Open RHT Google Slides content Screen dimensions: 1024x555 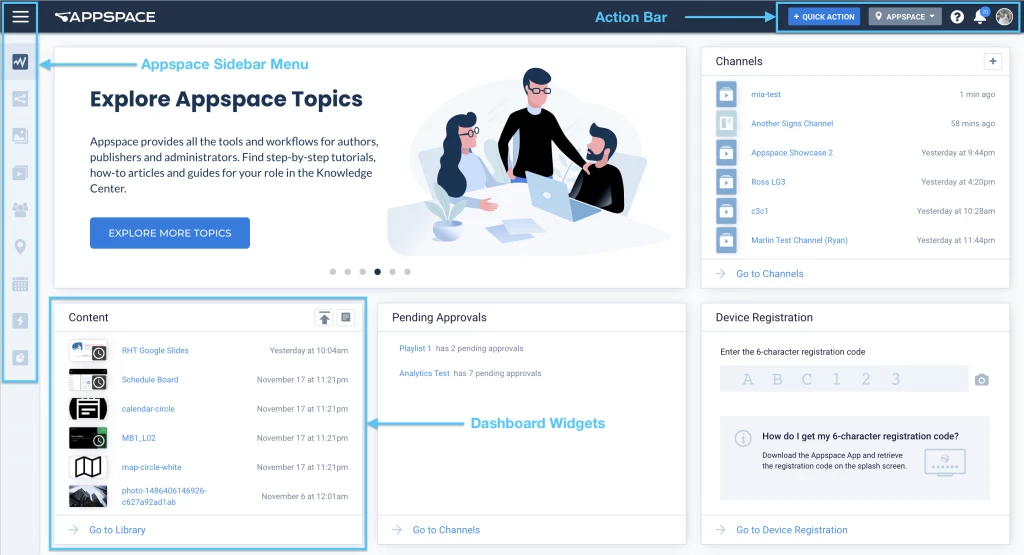tap(155, 351)
